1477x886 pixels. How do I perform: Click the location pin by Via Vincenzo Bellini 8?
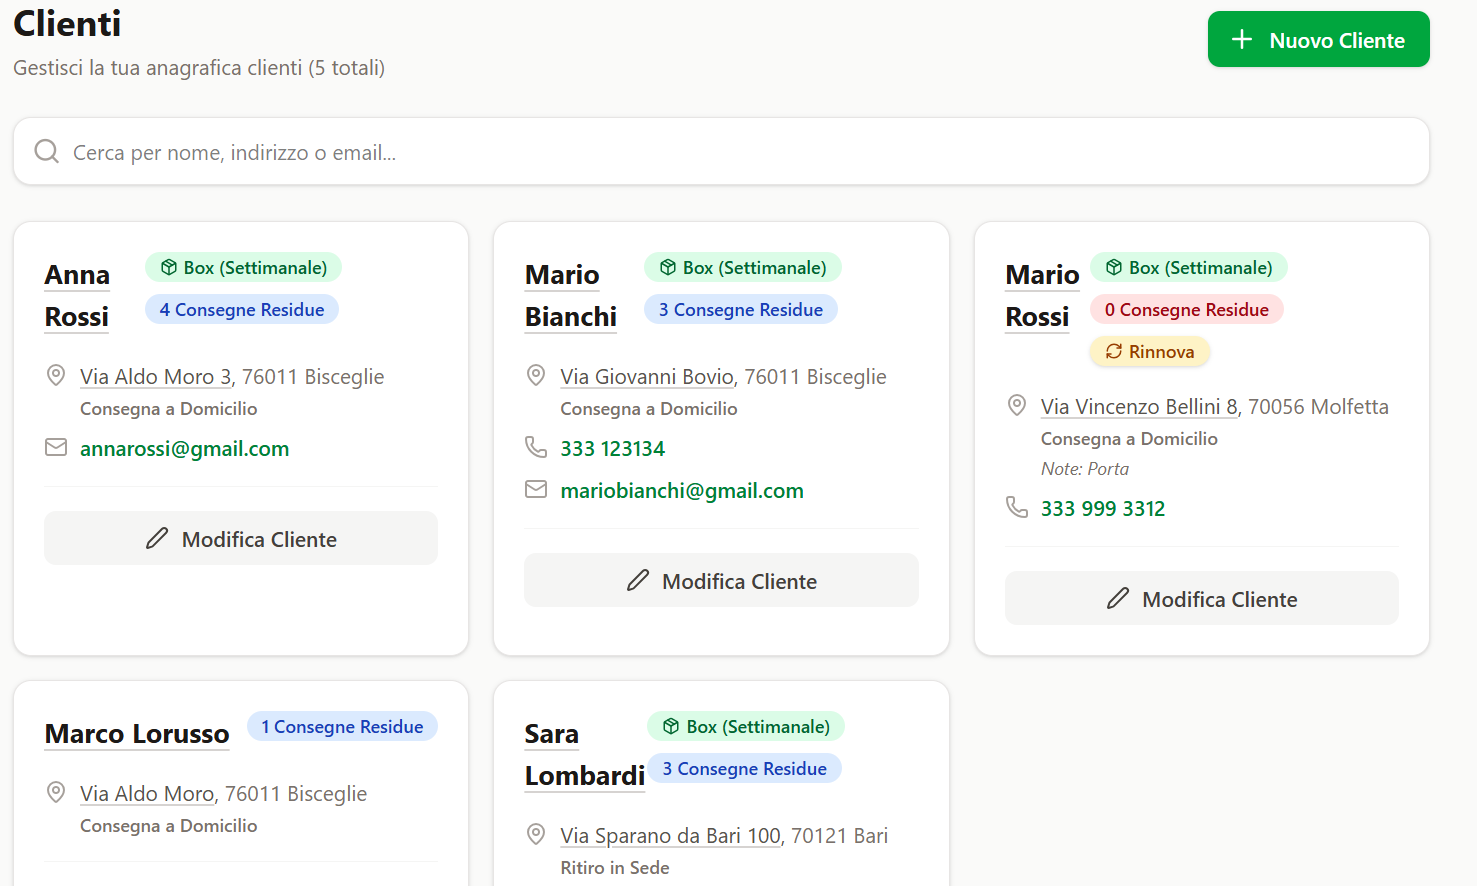(1016, 405)
